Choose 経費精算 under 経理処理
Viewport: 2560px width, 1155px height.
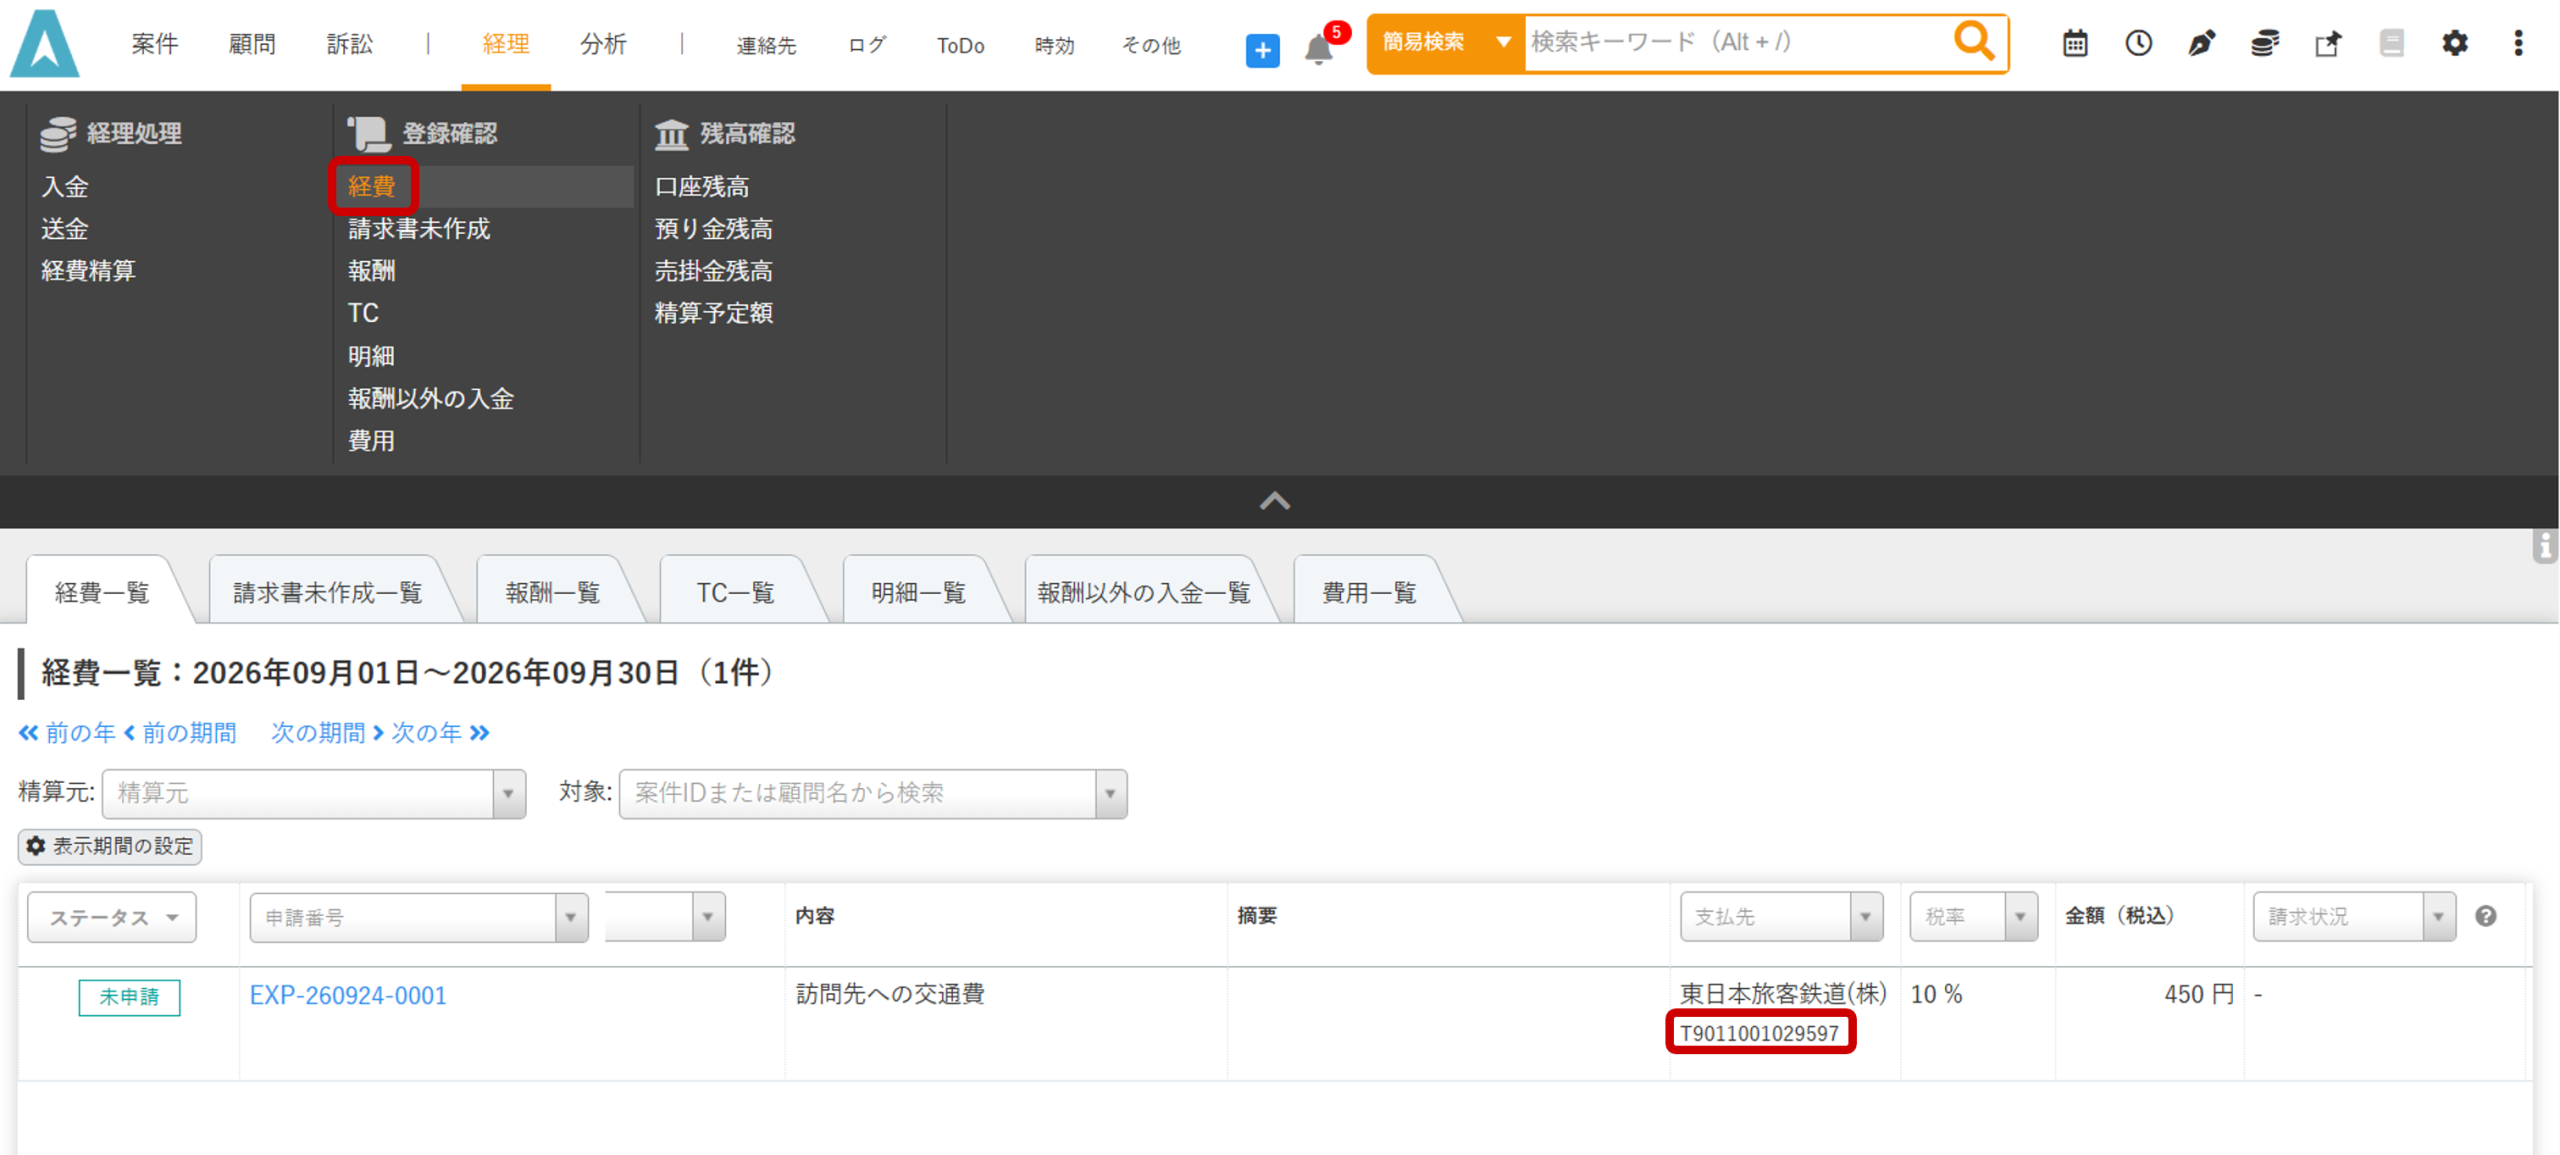click(x=88, y=270)
